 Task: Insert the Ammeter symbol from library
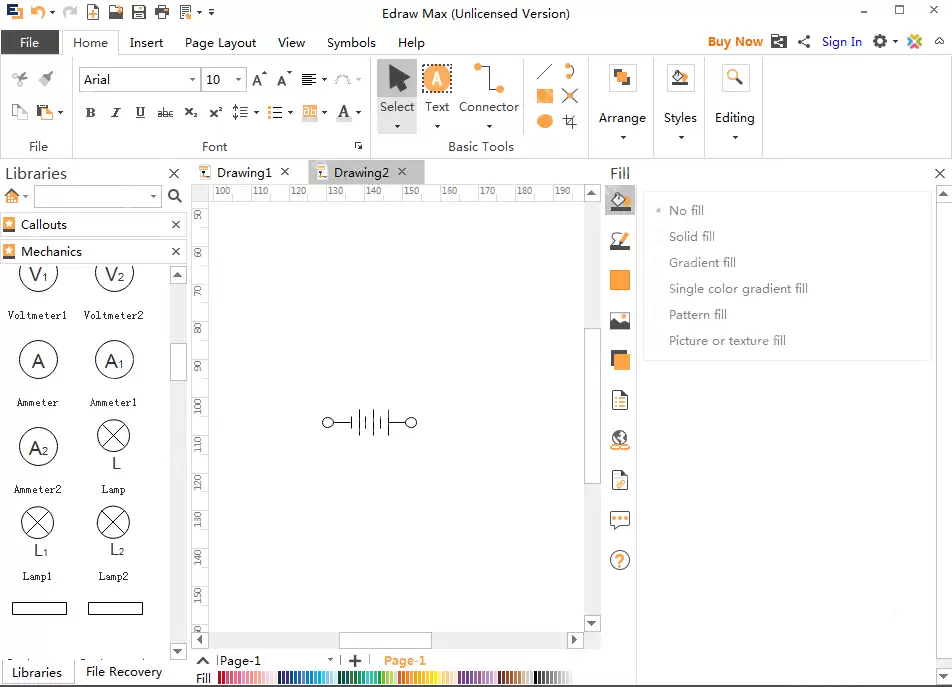tap(38, 361)
